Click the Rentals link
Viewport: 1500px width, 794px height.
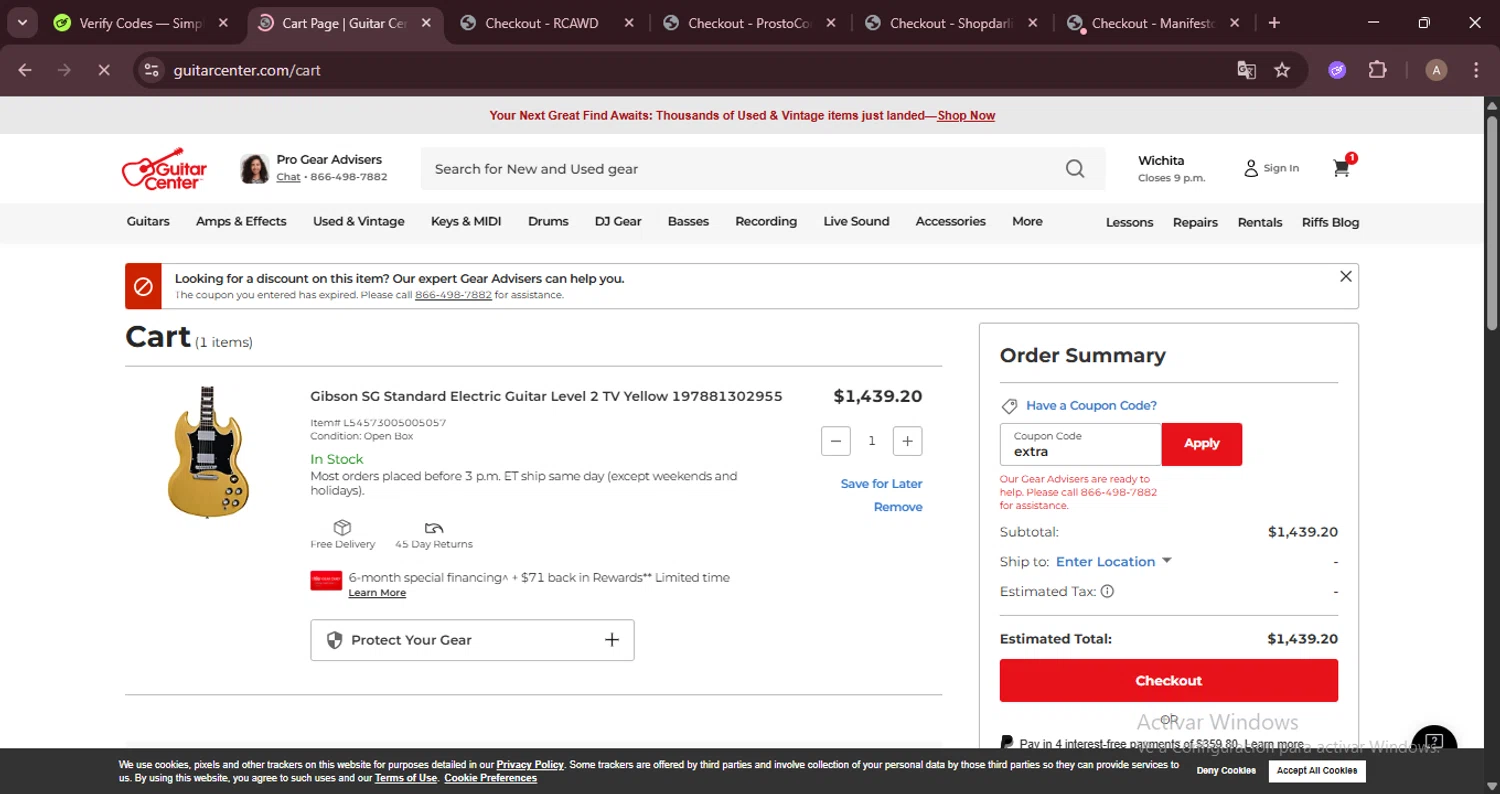click(1260, 222)
